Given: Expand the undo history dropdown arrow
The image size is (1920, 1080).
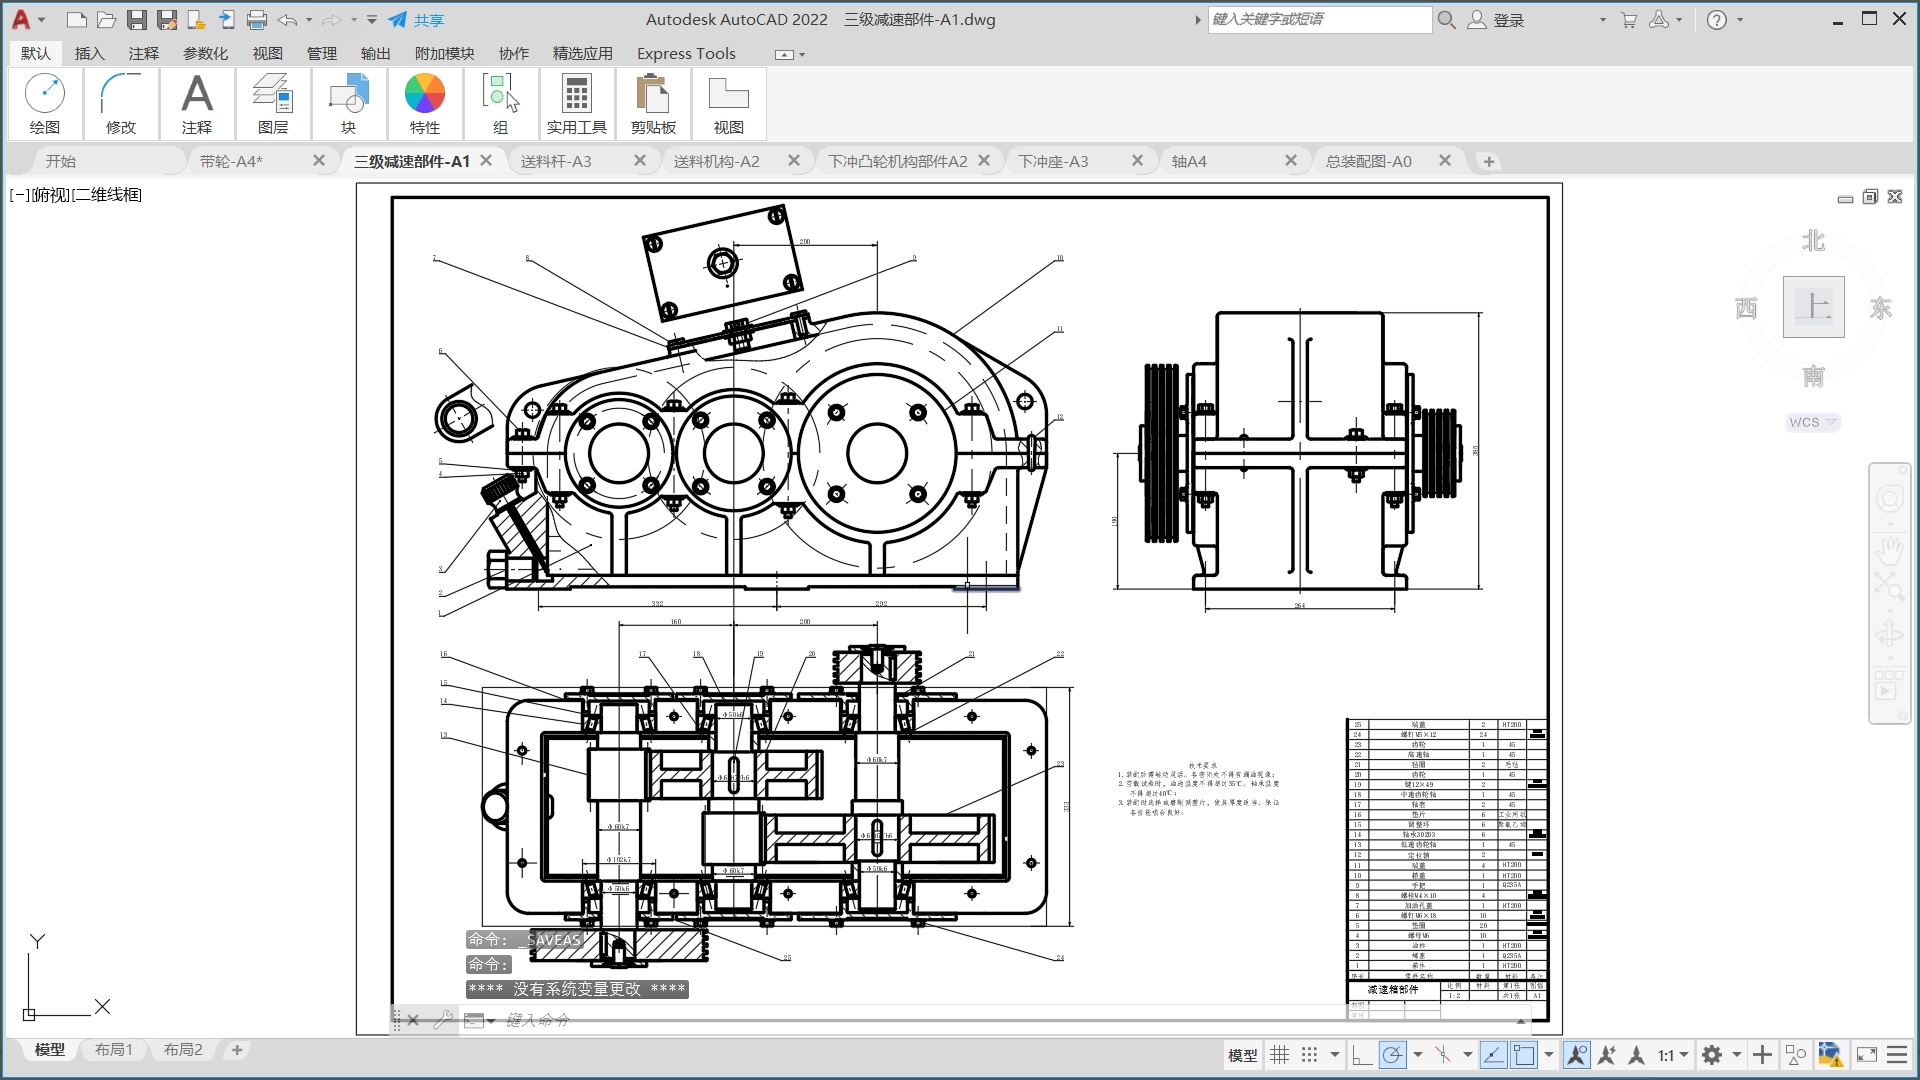Looking at the screenshot, I should pyautogui.click(x=309, y=19).
